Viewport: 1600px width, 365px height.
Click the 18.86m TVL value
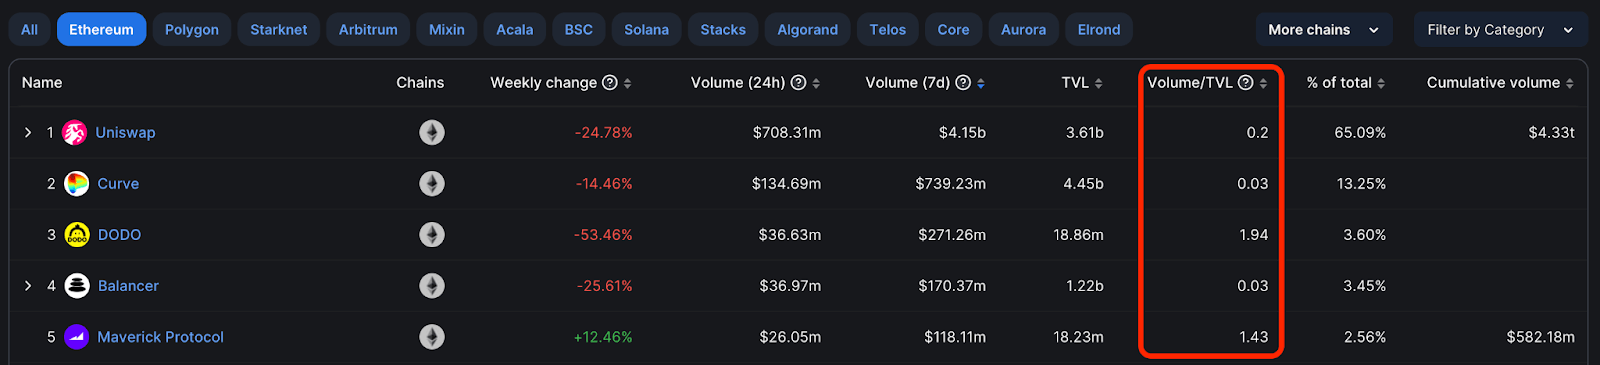(x=1078, y=235)
